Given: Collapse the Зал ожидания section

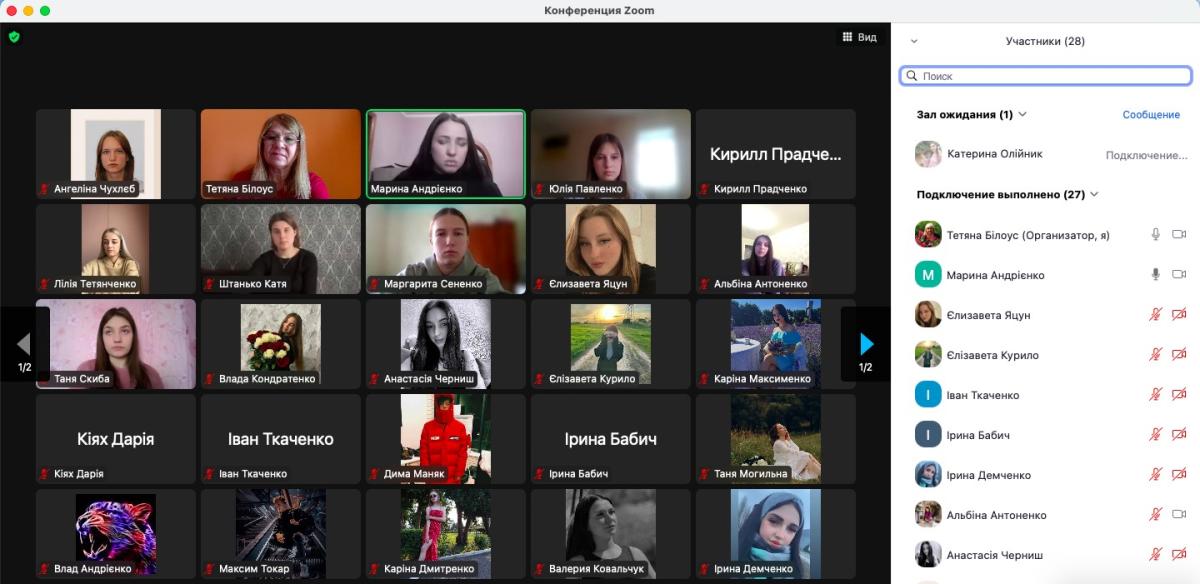Looking at the screenshot, I should click(x=1022, y=115).
